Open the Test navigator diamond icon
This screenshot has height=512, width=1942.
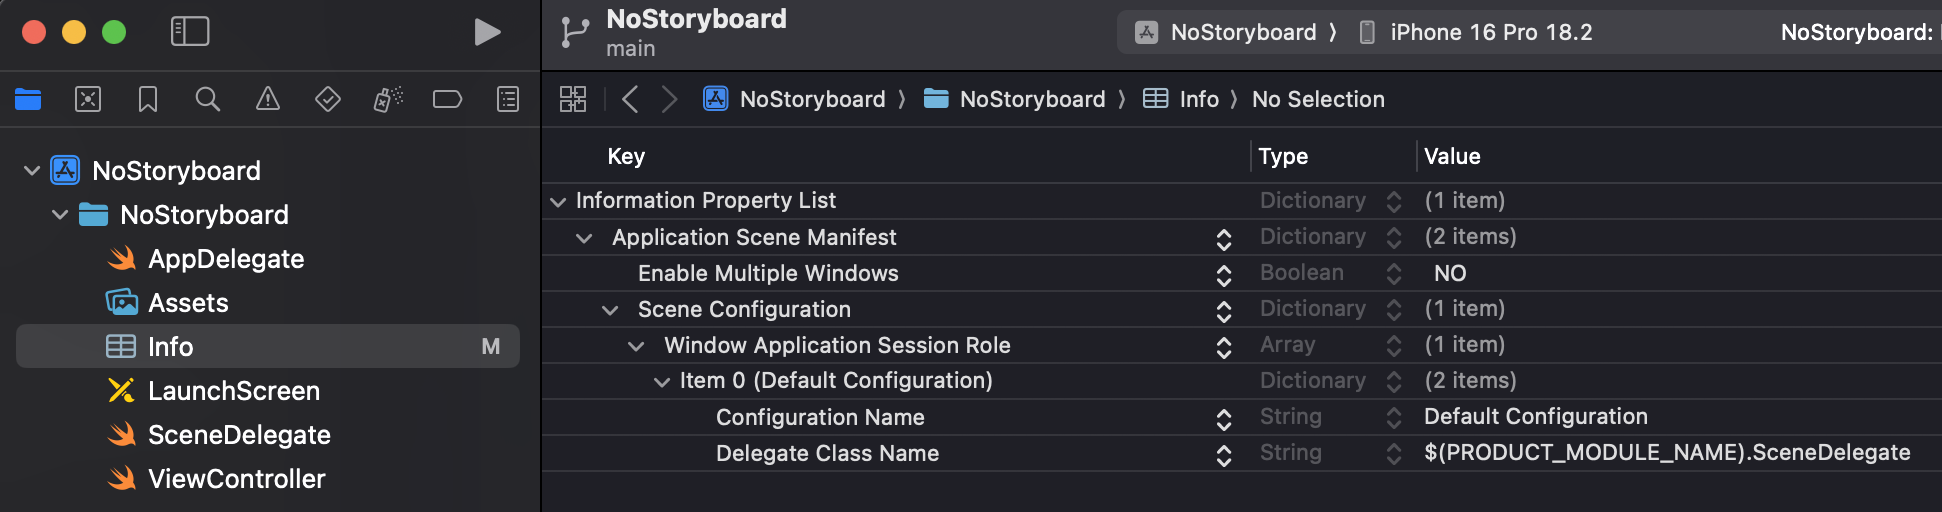328,99
